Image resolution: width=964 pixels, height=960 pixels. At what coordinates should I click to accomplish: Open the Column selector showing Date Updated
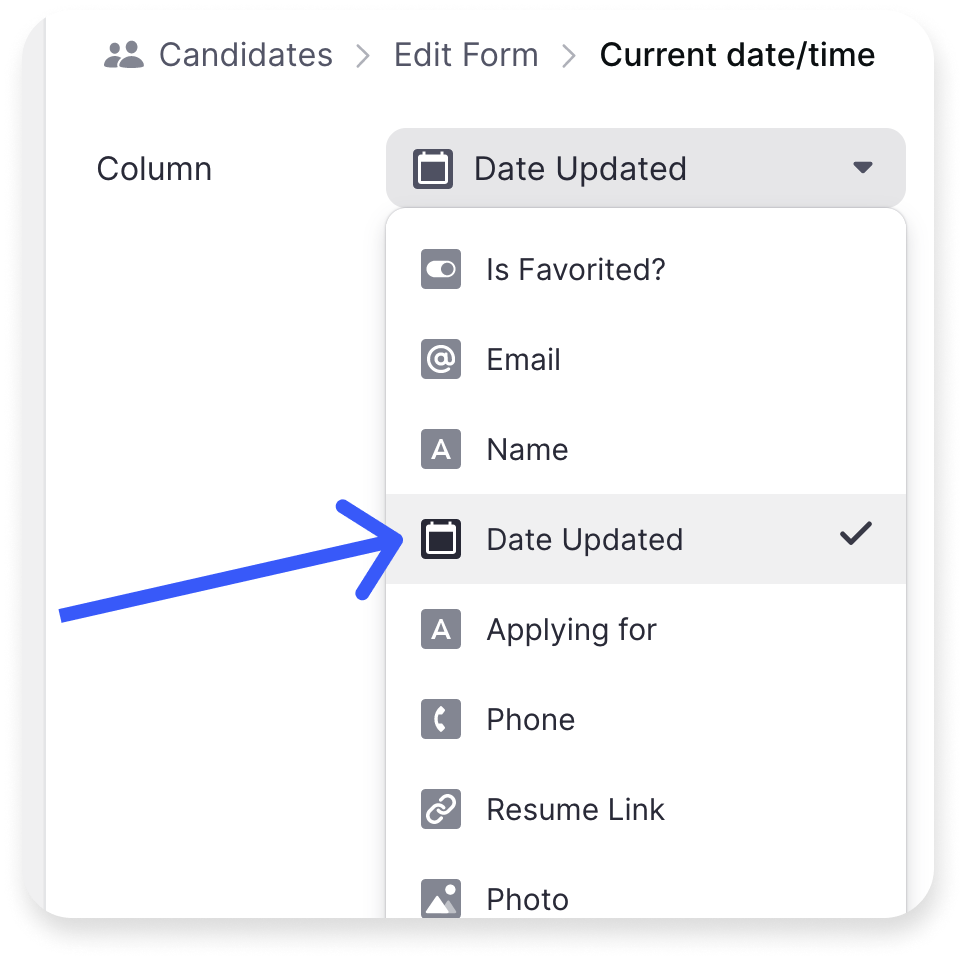pyautogui.click(x=645, y=168)
